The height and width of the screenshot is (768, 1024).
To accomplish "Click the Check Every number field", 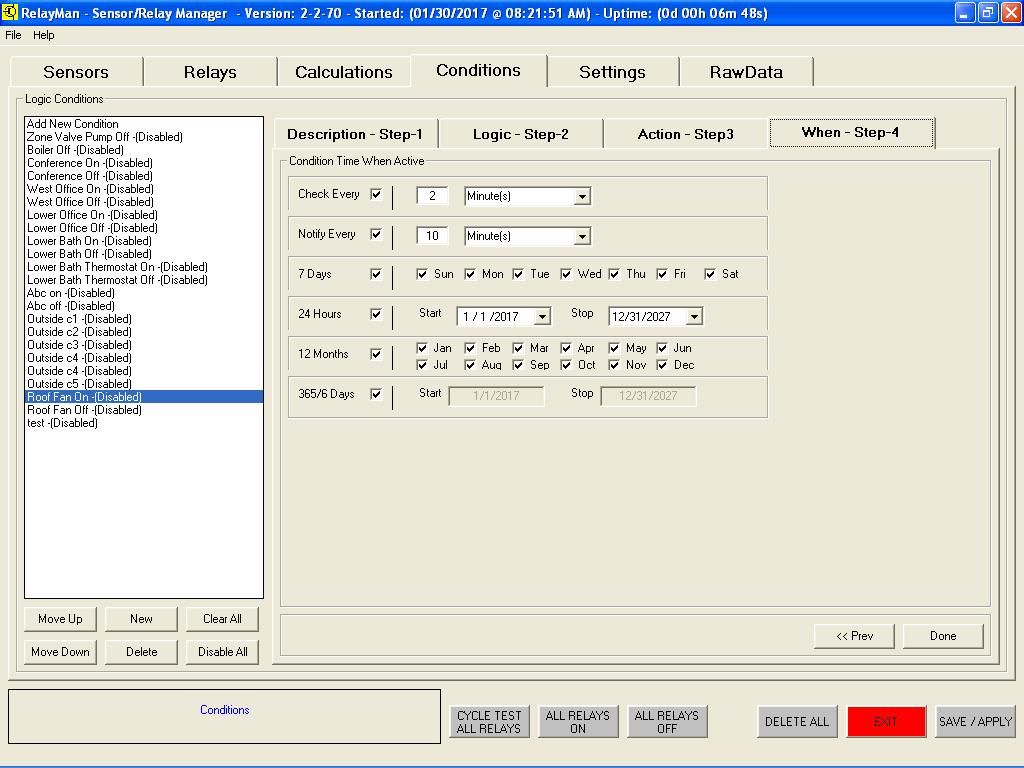I will point(432,196).
